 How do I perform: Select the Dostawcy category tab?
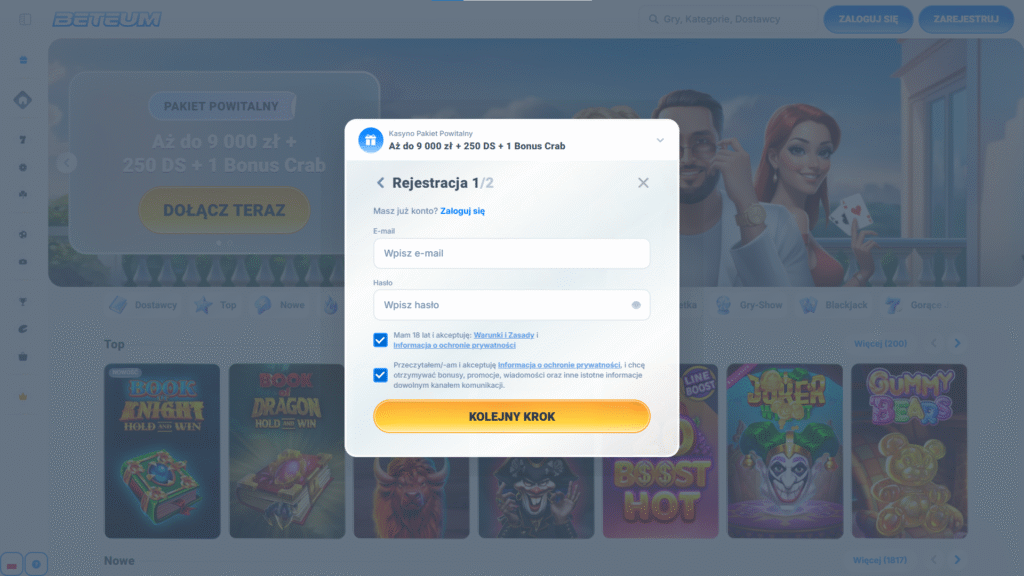tap(143, 304)
